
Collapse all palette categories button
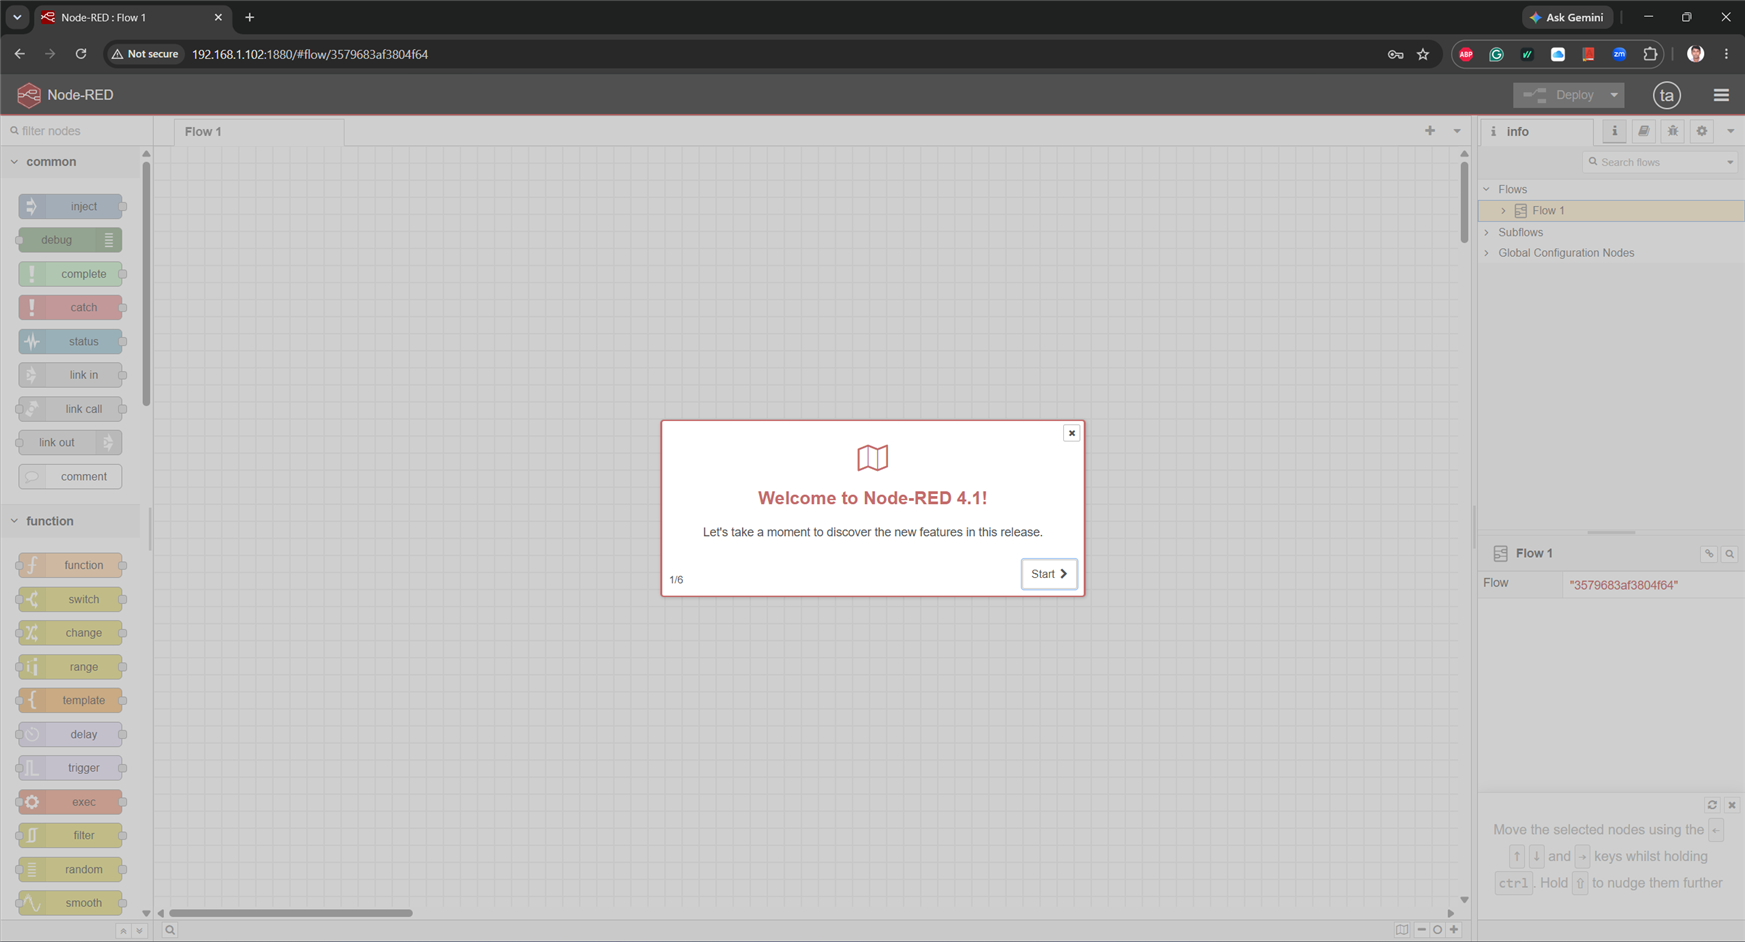point(123,931)
